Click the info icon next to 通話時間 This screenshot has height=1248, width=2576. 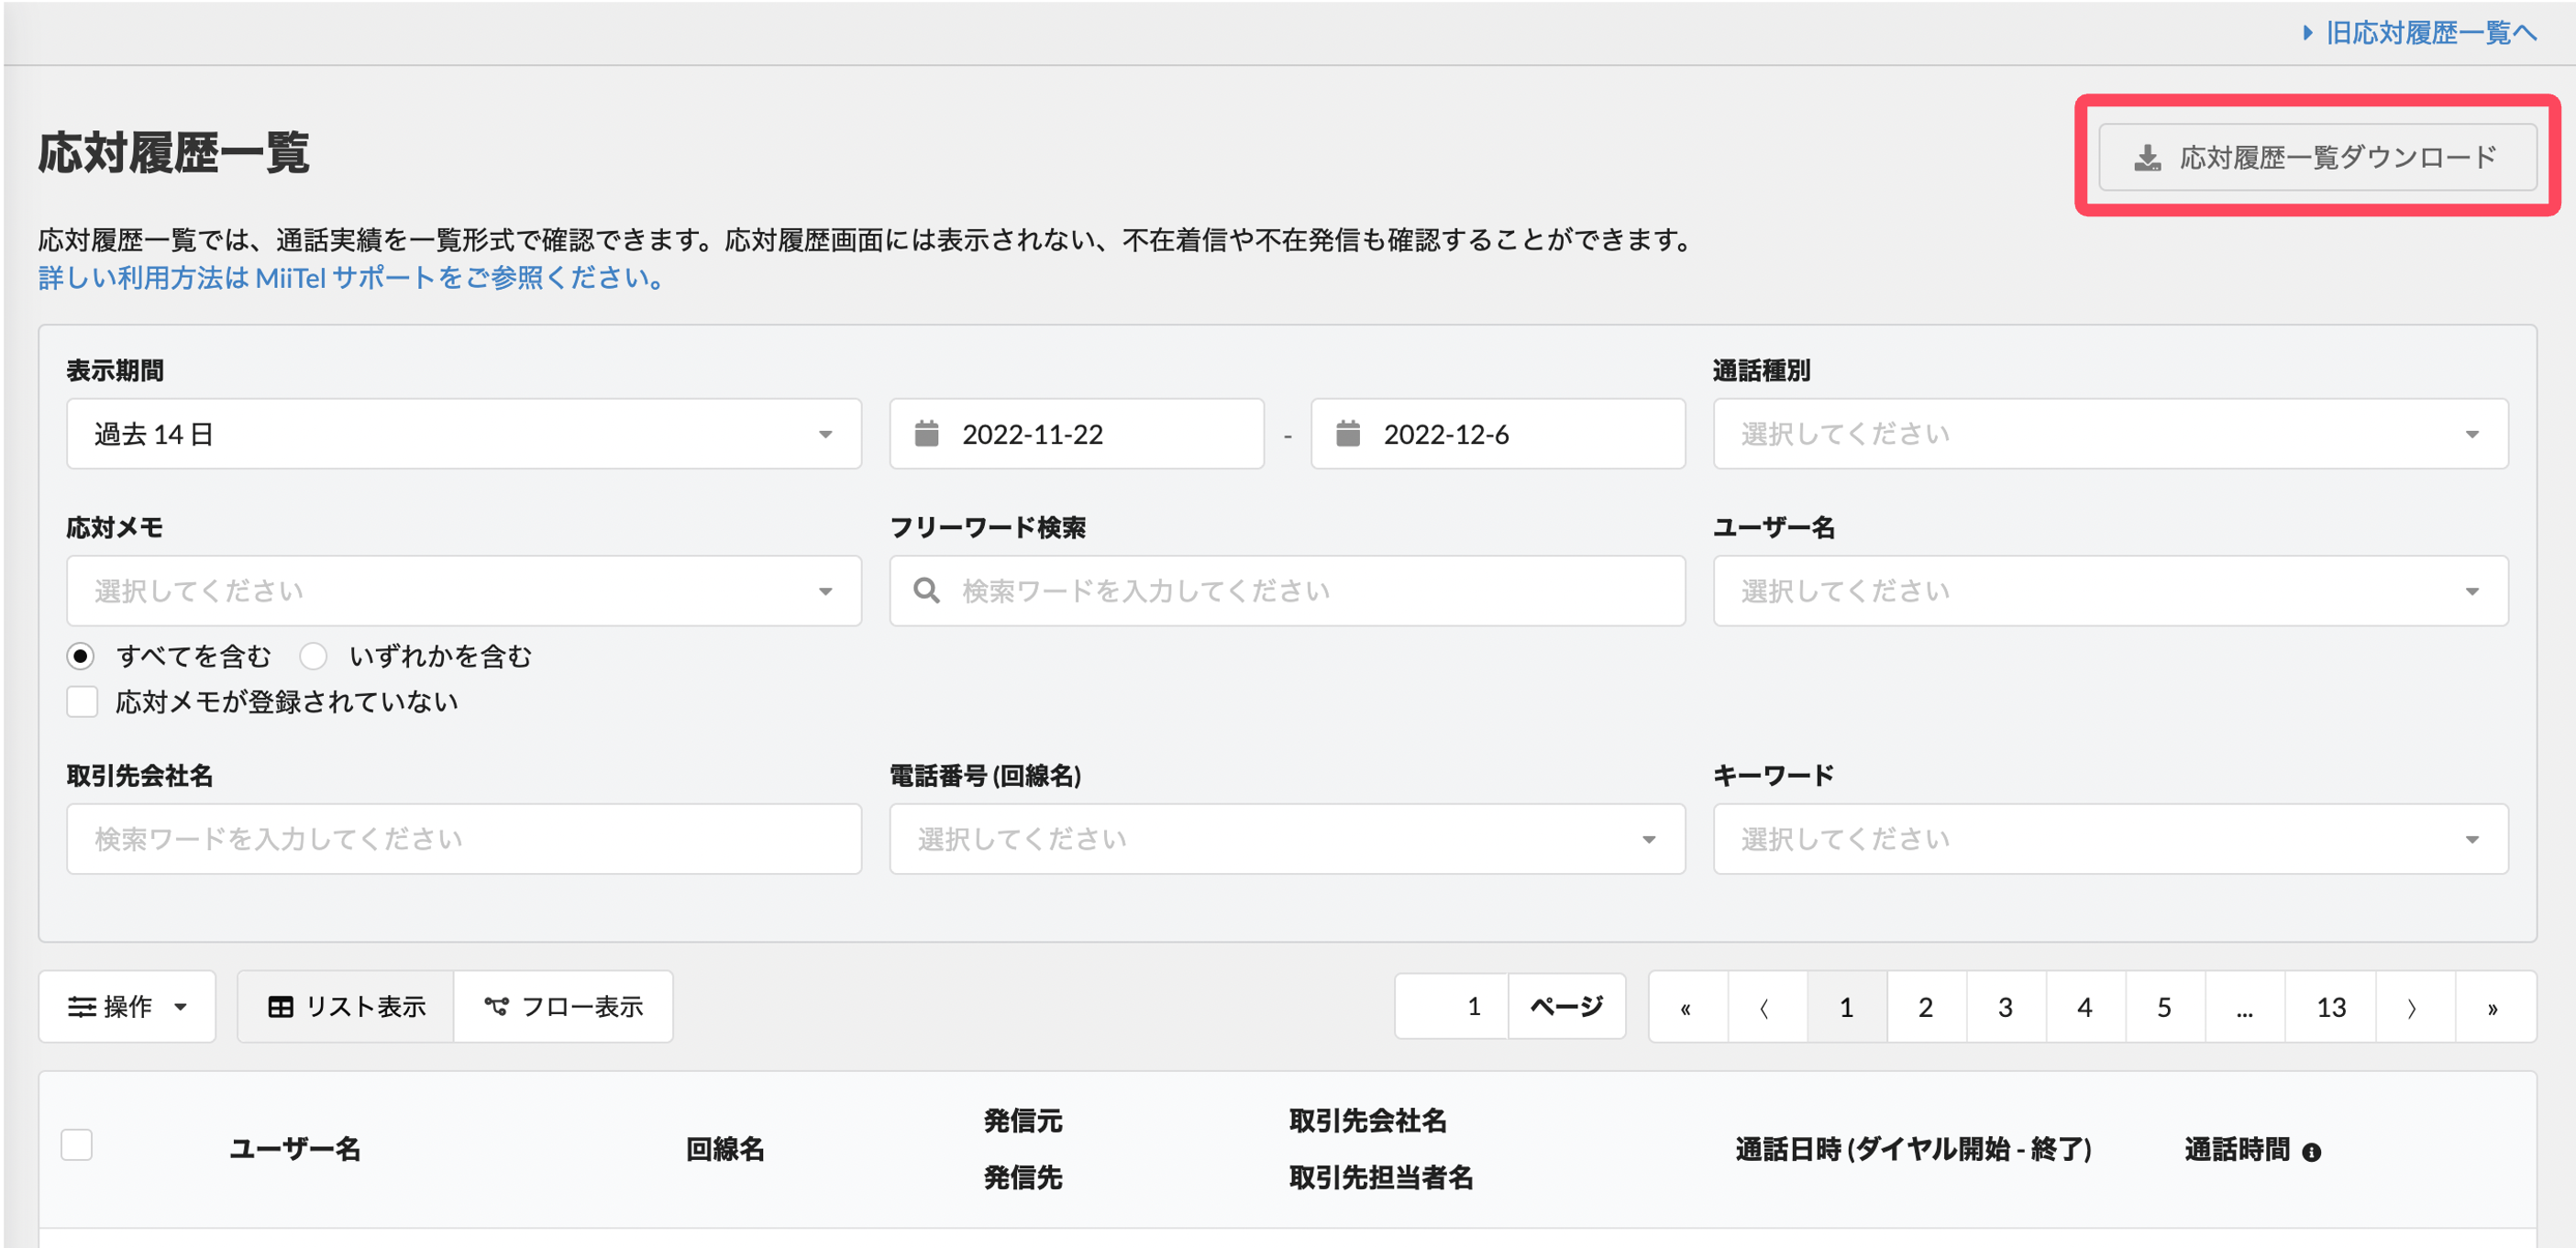pyautogui.click(x=2311, y=1152)
